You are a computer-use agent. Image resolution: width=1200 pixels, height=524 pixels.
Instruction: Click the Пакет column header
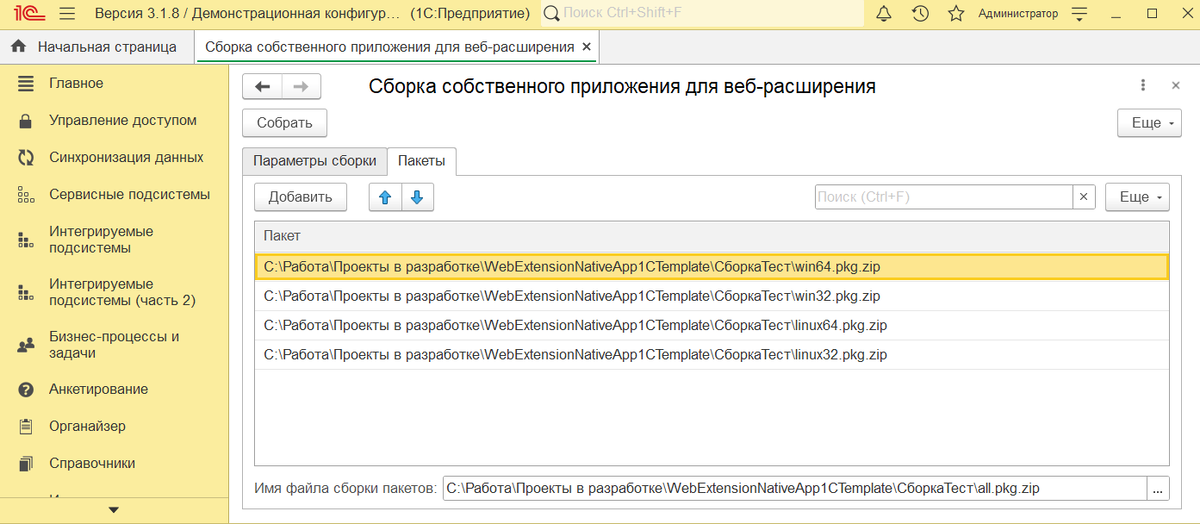click(711, 236)
